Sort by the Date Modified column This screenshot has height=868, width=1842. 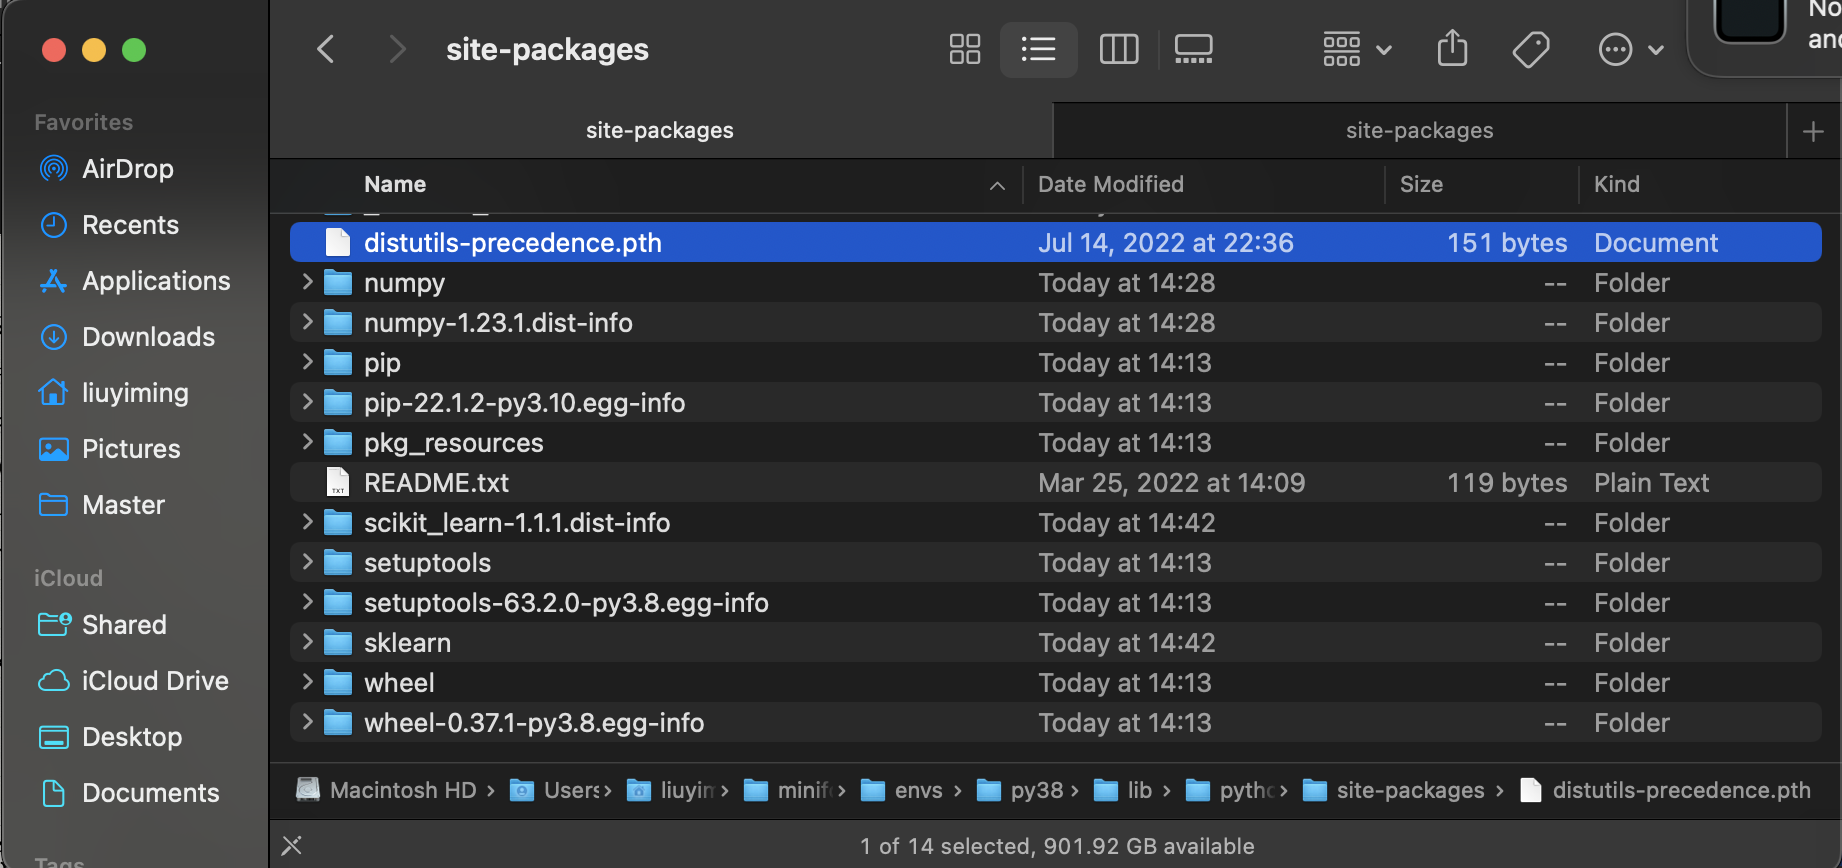pyautogui.click(x=1110, y=184)
